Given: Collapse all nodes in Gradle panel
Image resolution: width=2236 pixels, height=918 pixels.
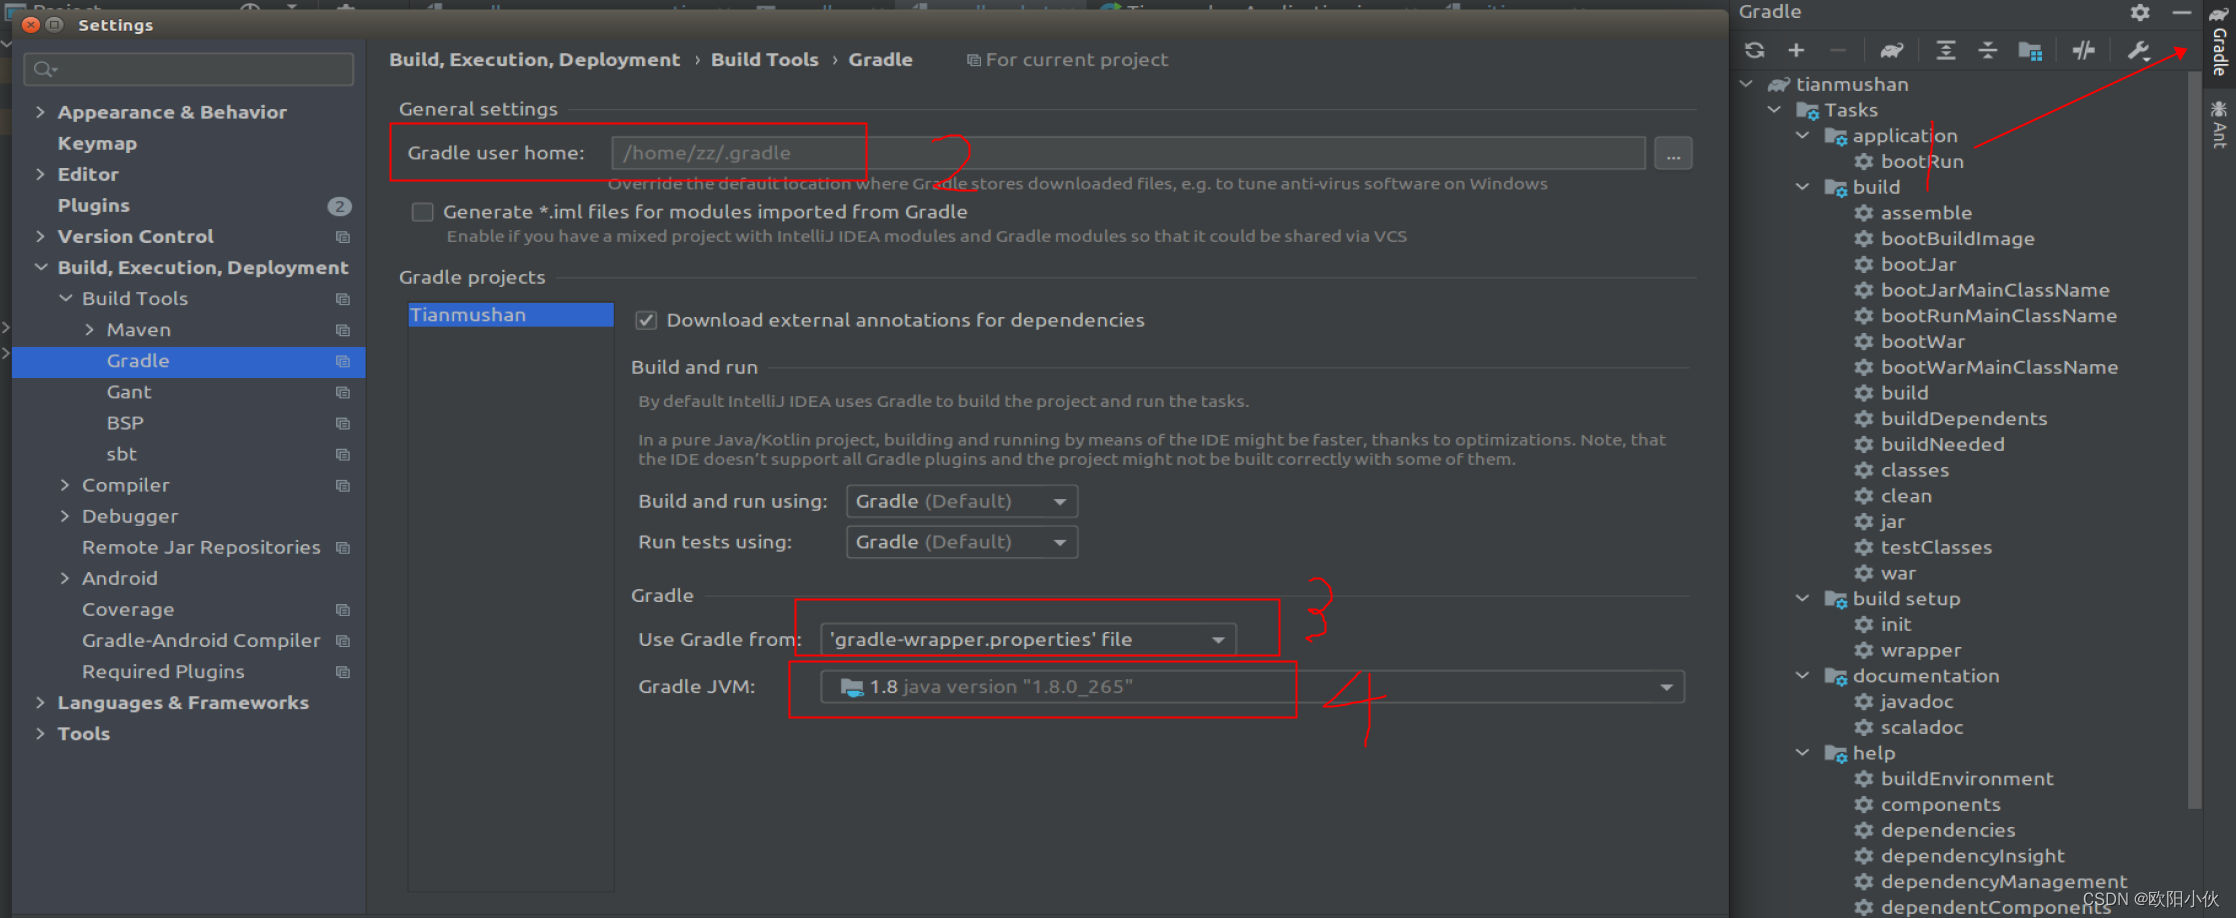Looking at the screenshot, I should [1988, 50].
